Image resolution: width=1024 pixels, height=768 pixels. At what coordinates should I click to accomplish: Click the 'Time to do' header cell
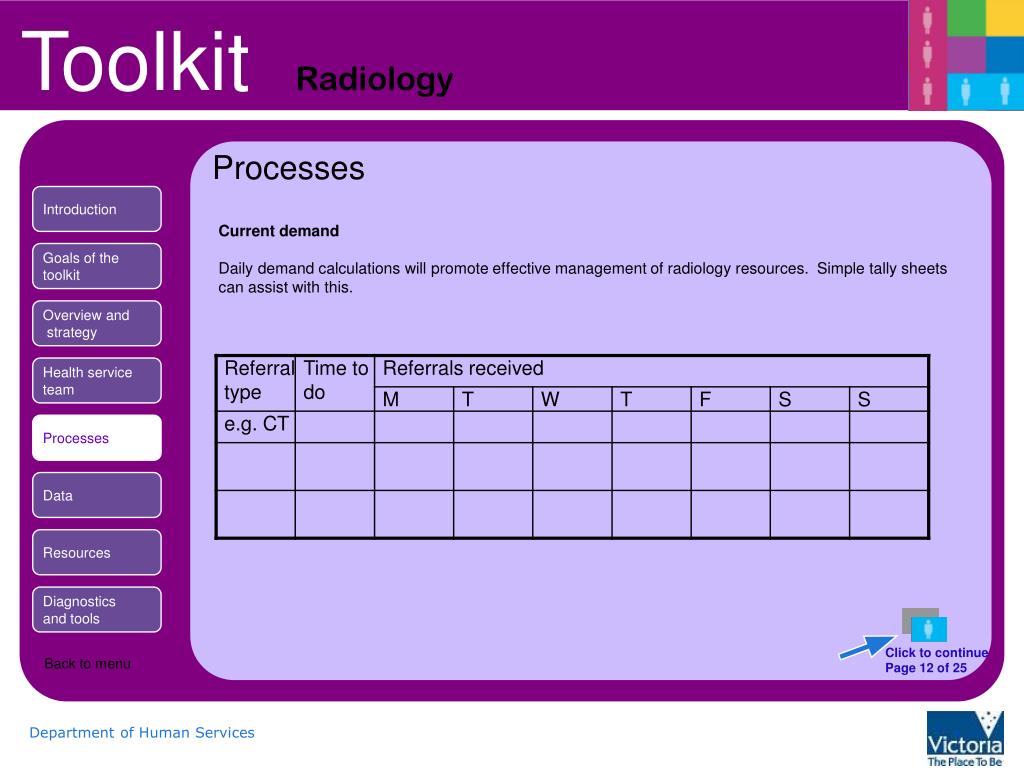tap(335, 383)
